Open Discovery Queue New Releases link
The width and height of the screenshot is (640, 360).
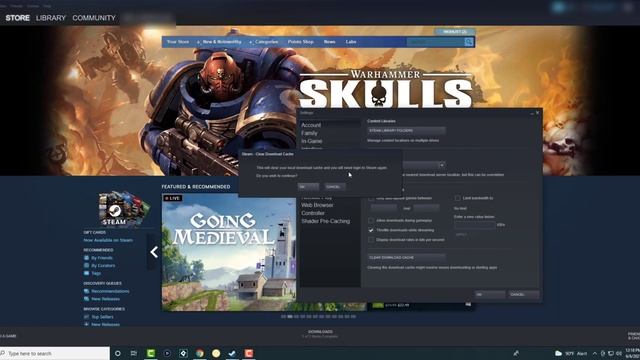[x=105, y=299]
